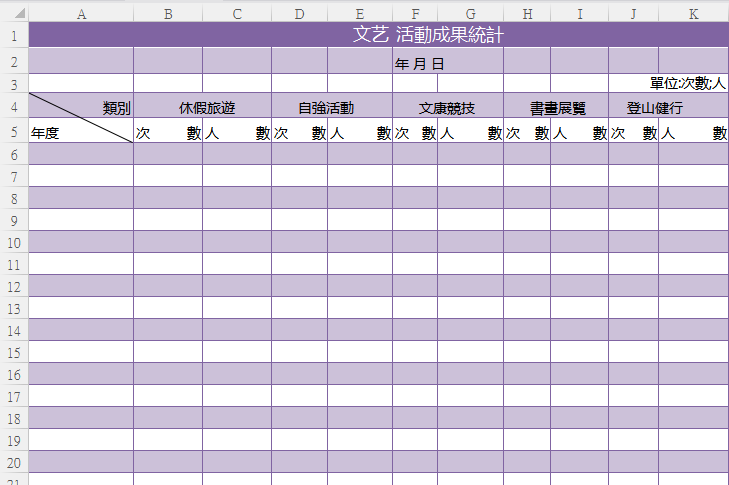
Task: Click the 登山健行 header cell
Action: click(x=668, y=107)
